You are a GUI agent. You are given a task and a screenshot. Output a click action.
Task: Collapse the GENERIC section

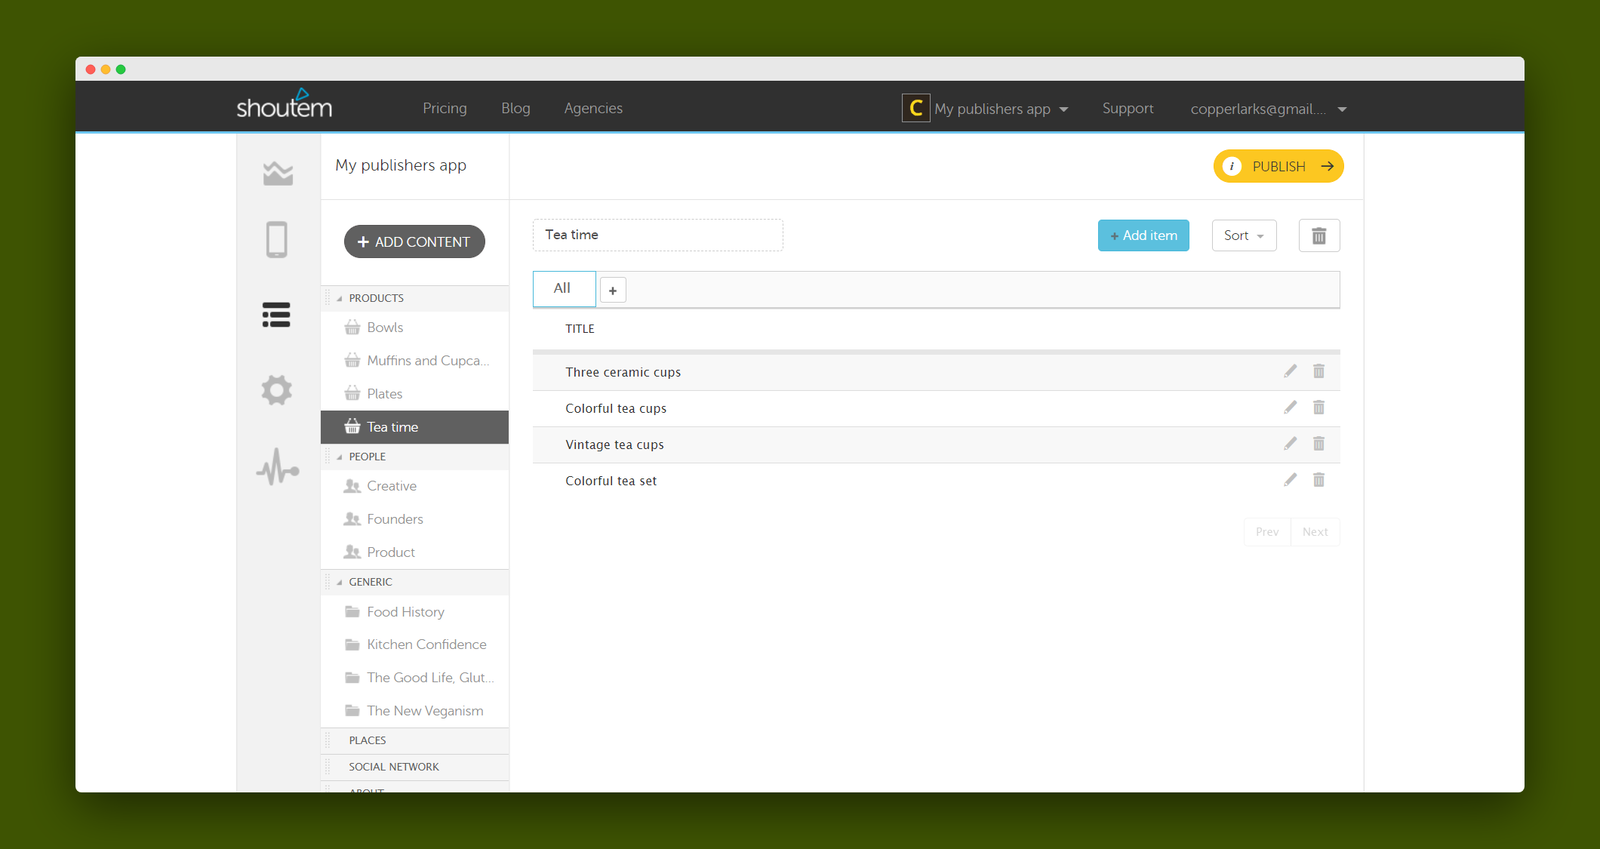[x=340, y=582]
